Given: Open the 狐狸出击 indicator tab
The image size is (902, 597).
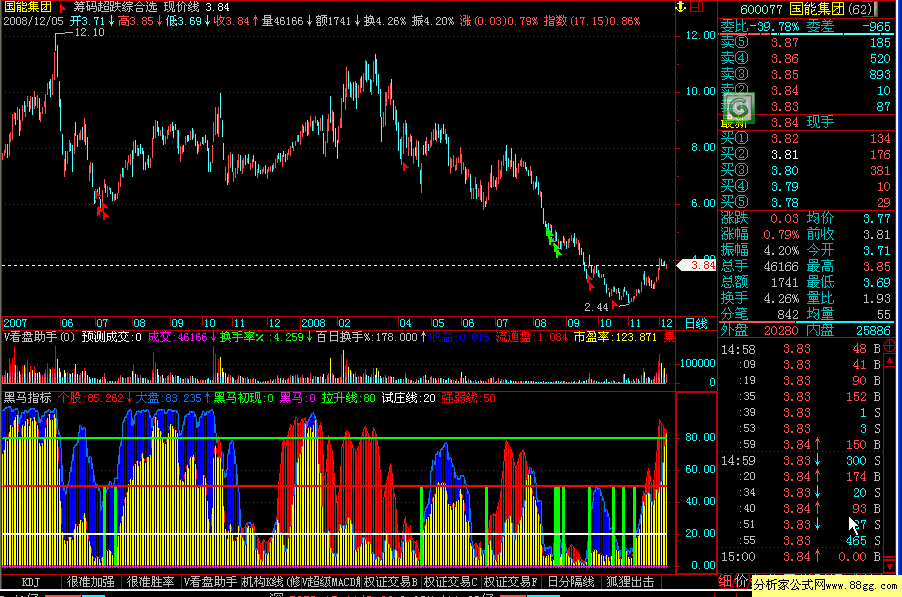Looking at the screenshot, I should 630,582.
